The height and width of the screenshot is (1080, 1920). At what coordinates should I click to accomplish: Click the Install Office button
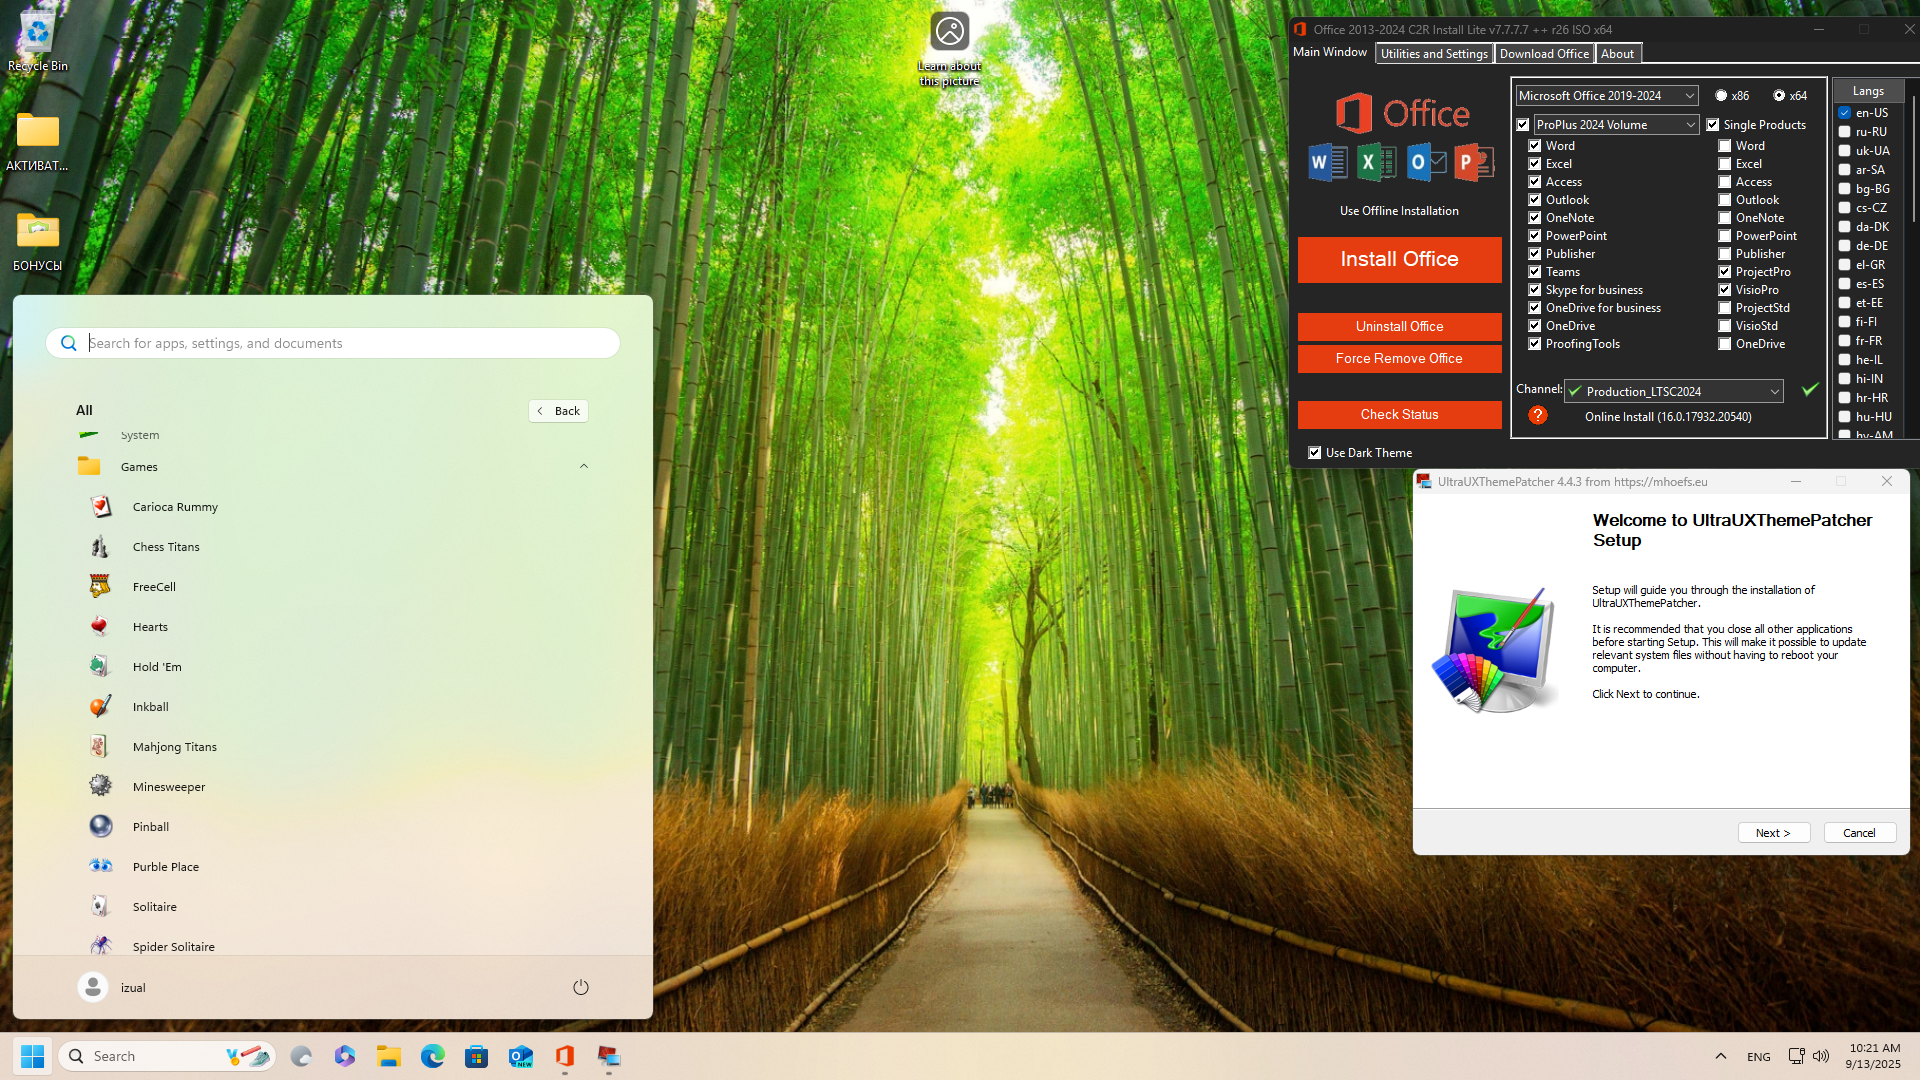tap(1399, 260)
